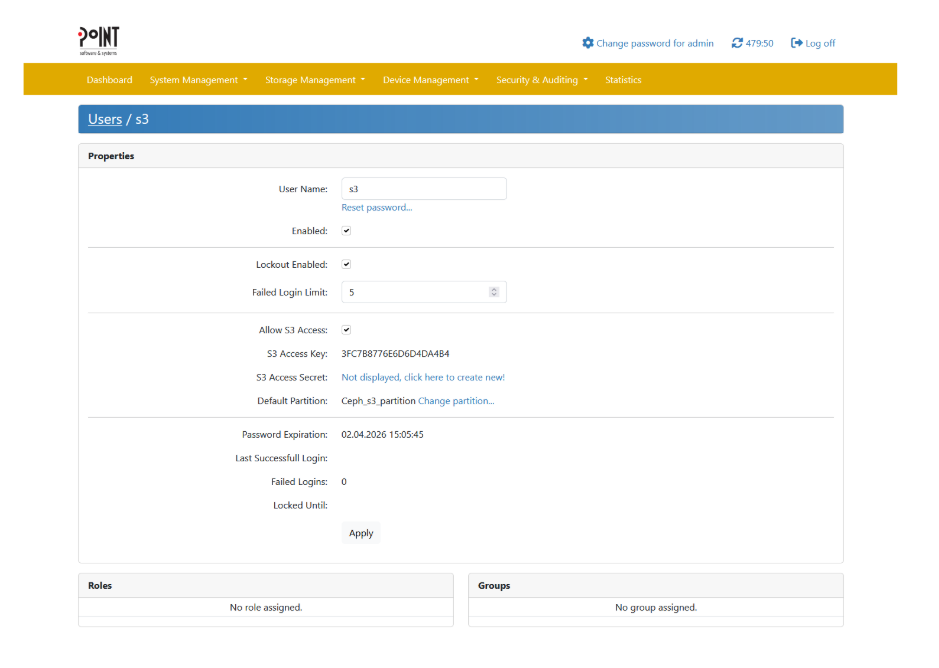Open Change password for admin link

[655, 43]
